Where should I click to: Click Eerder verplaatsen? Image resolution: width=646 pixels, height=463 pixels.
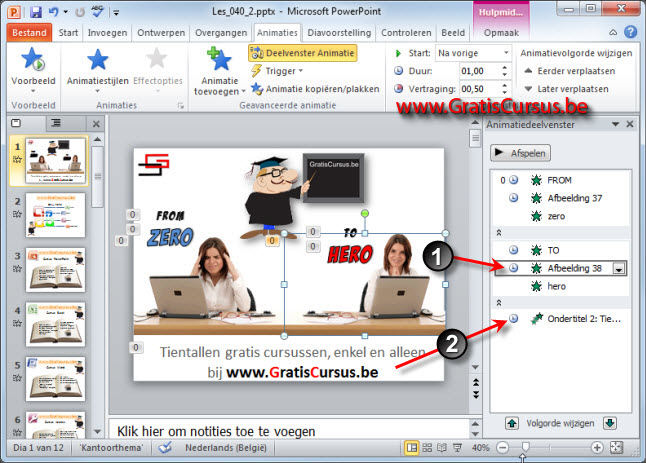[569, 71]
